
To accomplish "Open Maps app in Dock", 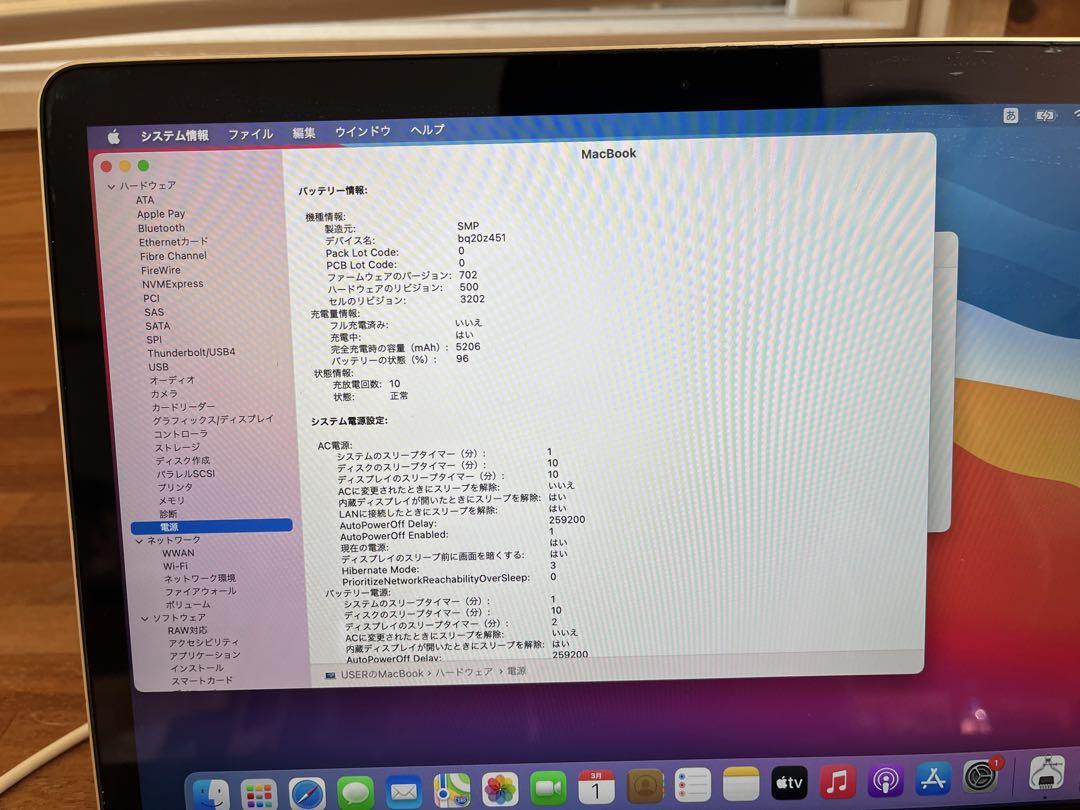I will 452,790.
